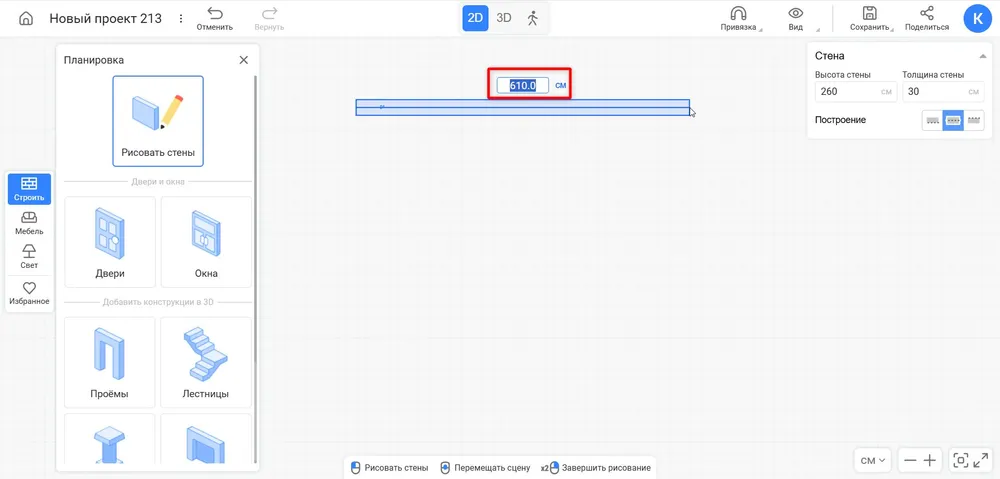
Task: Switch to 3D view mode
Action: click(504, 18)
